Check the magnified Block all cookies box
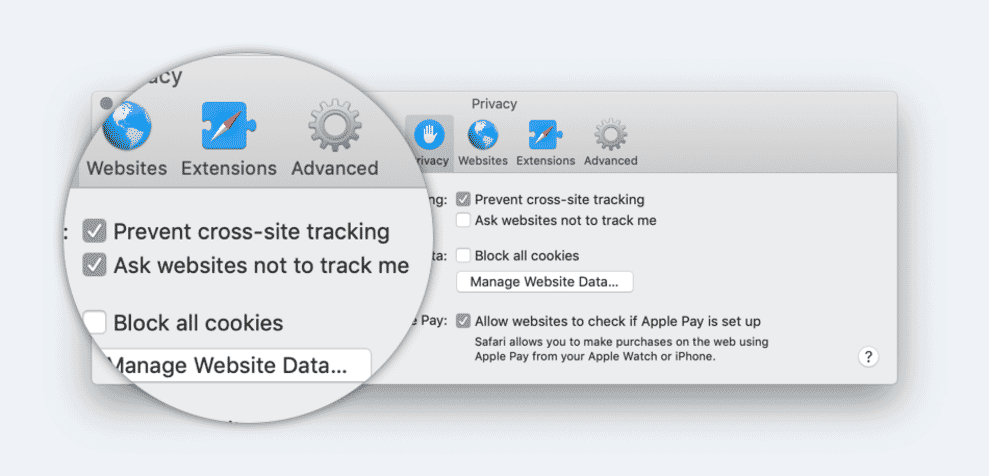This screenshot has width=989, height=476. (x=95, y=323)
